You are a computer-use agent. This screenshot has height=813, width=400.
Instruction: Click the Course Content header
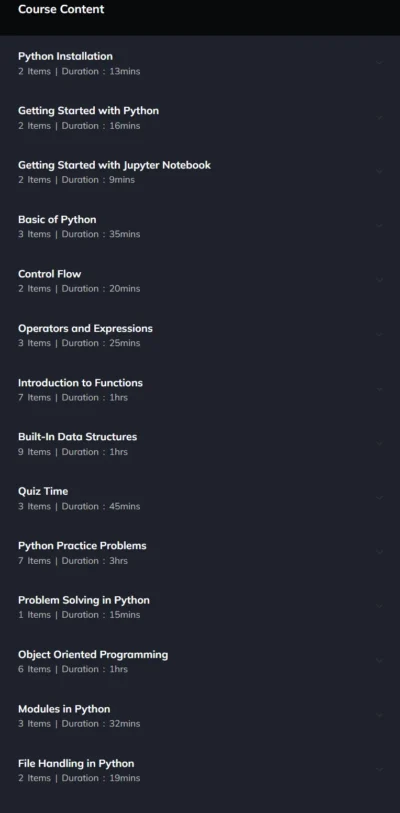(x=61, y=9)
